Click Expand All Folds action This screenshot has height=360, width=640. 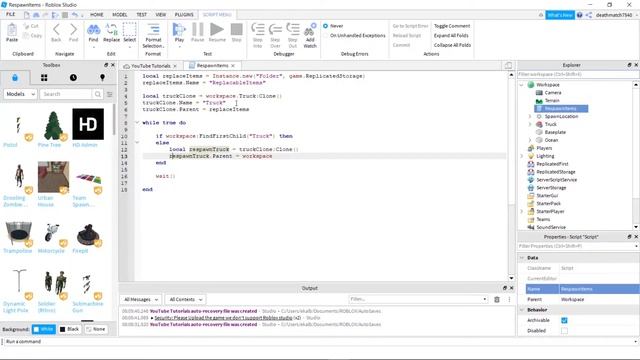(x=451, y=36)
